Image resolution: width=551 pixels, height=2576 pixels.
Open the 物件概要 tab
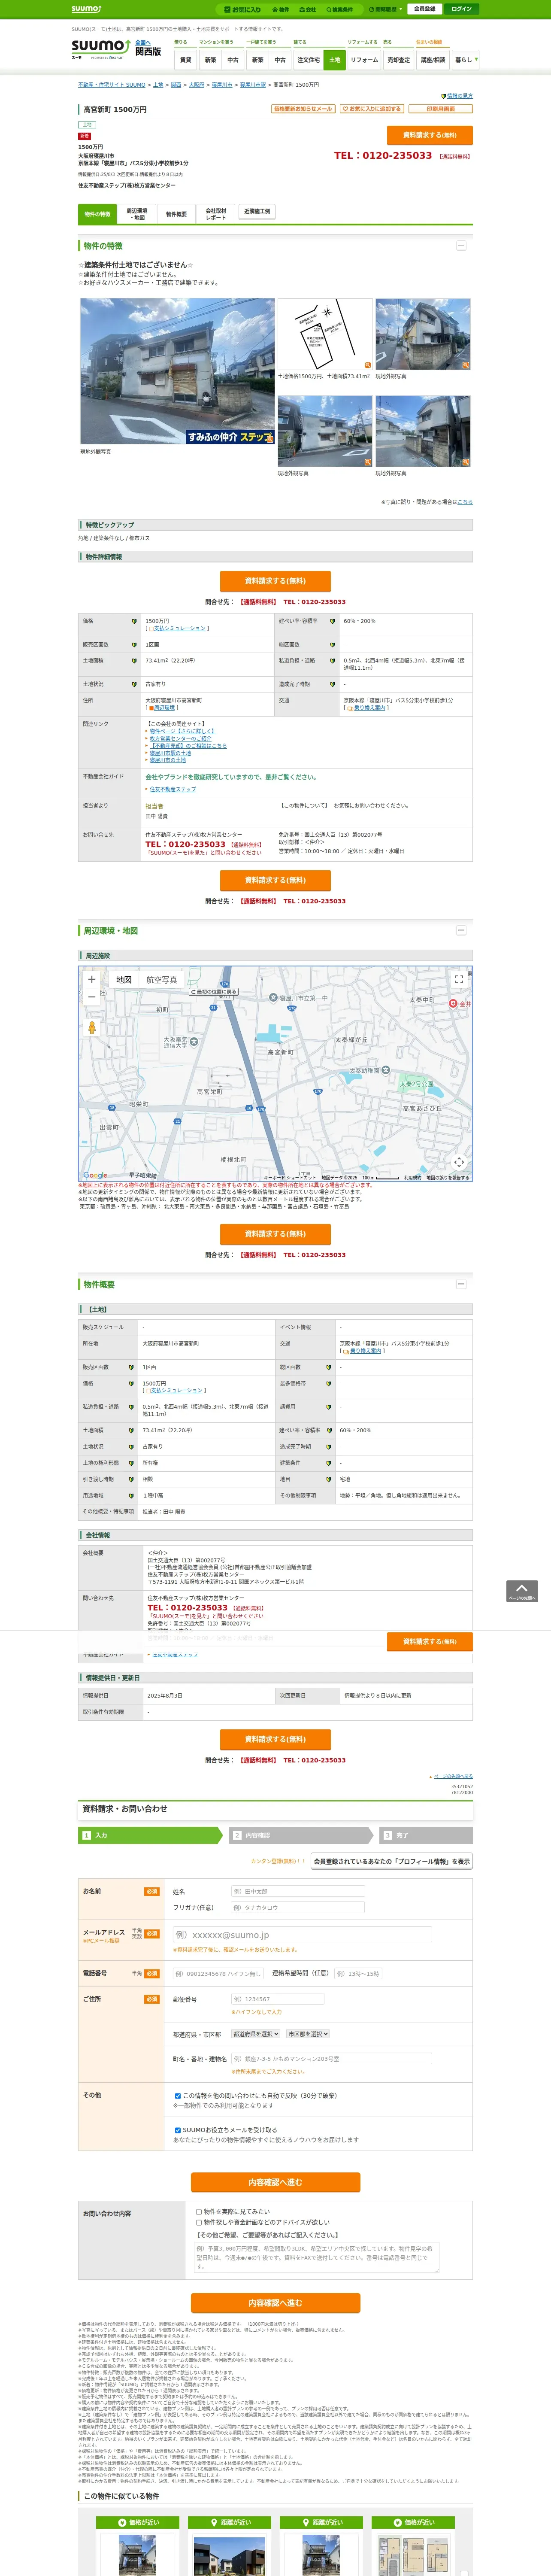point(176,214)
